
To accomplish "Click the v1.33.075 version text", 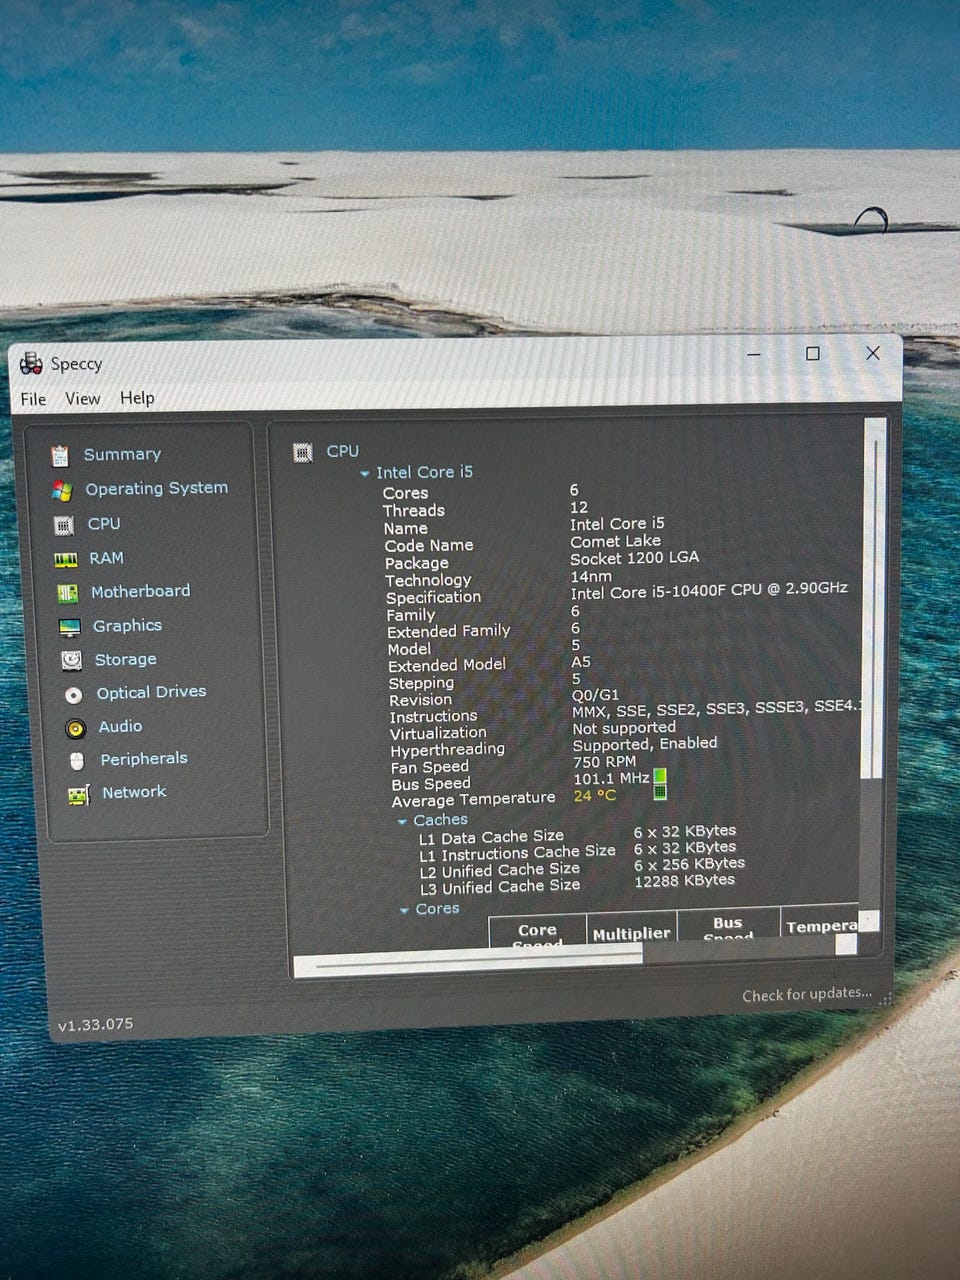I will [95, 1025].
